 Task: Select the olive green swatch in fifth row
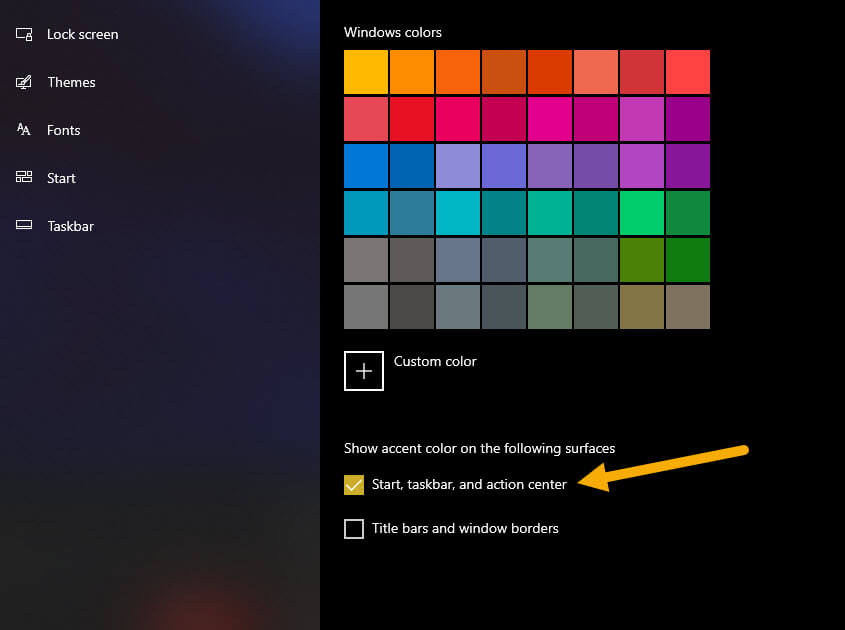[642, 260]
